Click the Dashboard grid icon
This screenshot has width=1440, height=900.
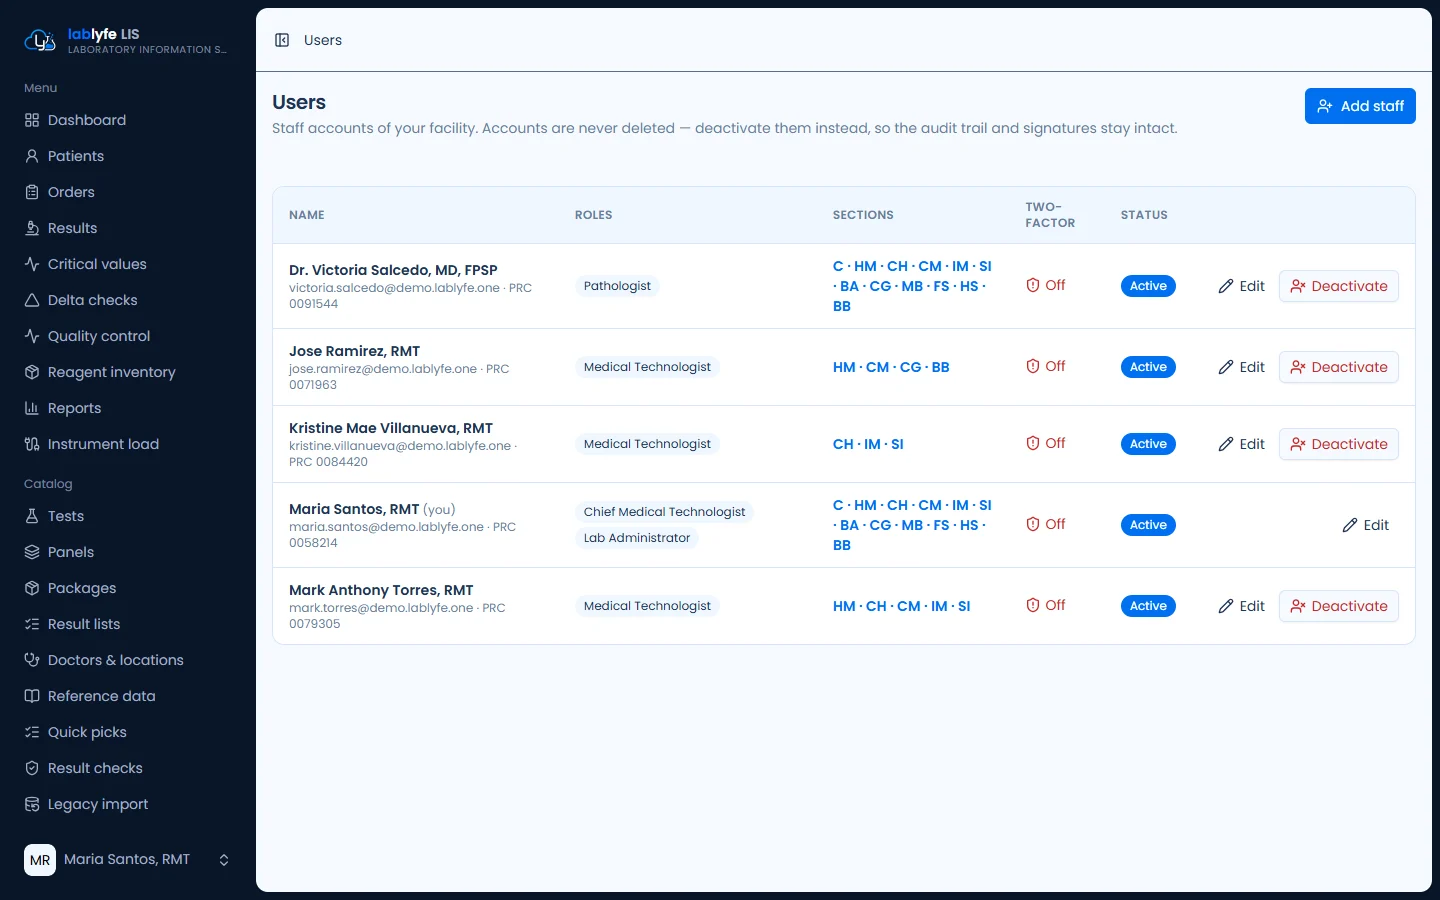[32, 120]
